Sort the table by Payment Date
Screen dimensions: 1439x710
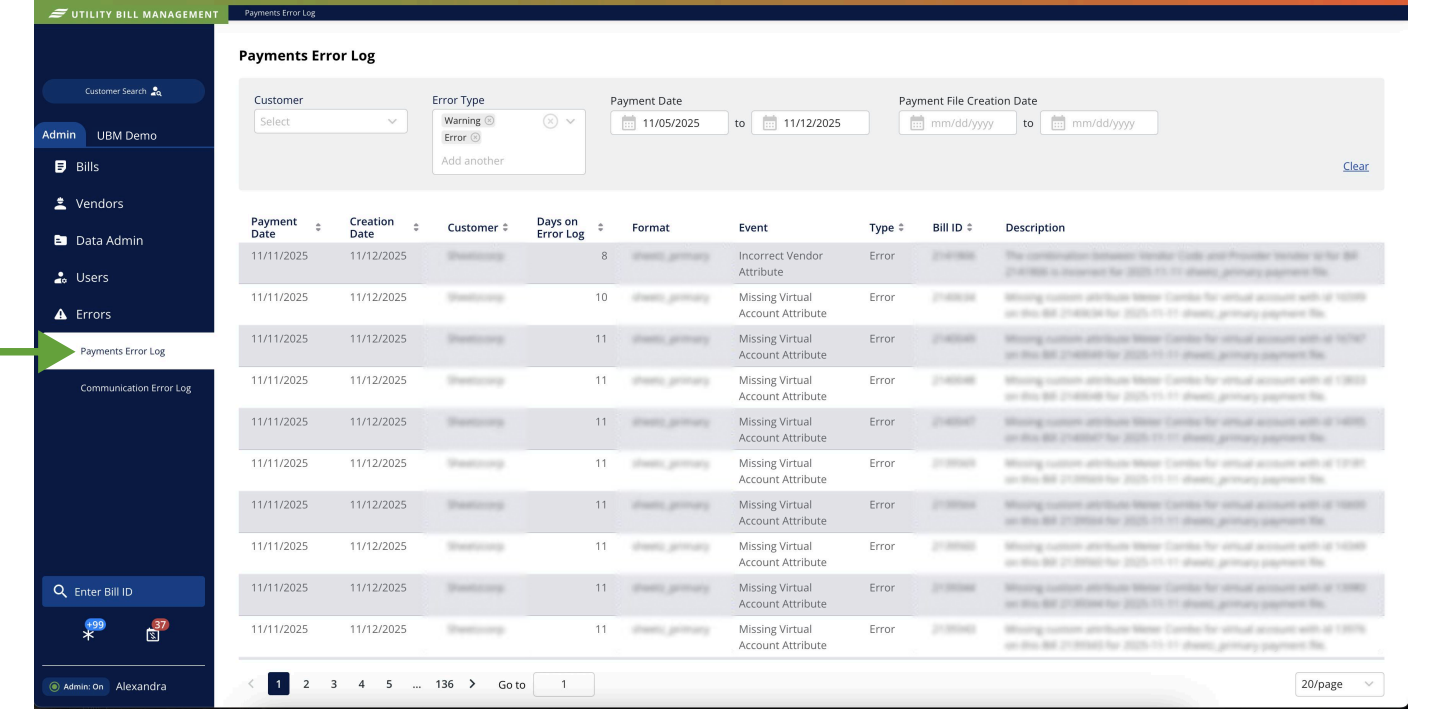(319, 228)
